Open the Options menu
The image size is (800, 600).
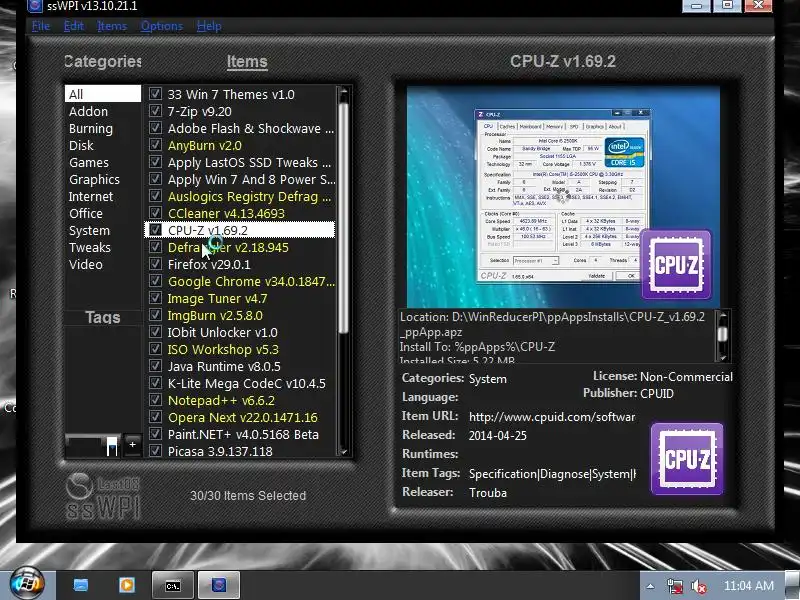[161, 26]
